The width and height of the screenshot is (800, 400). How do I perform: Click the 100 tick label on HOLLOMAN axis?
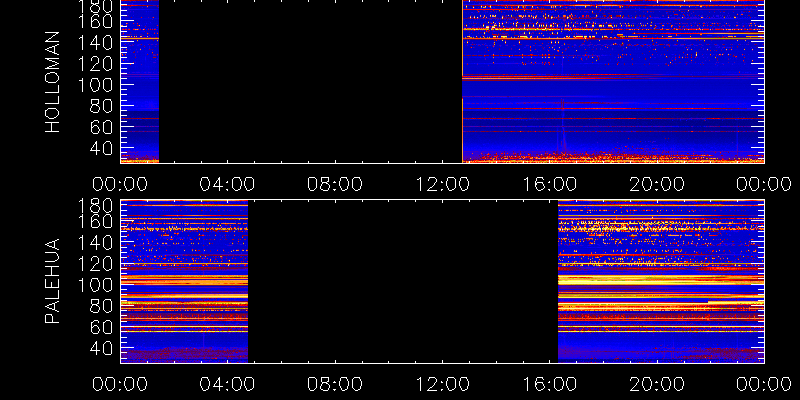coord(95,85)
